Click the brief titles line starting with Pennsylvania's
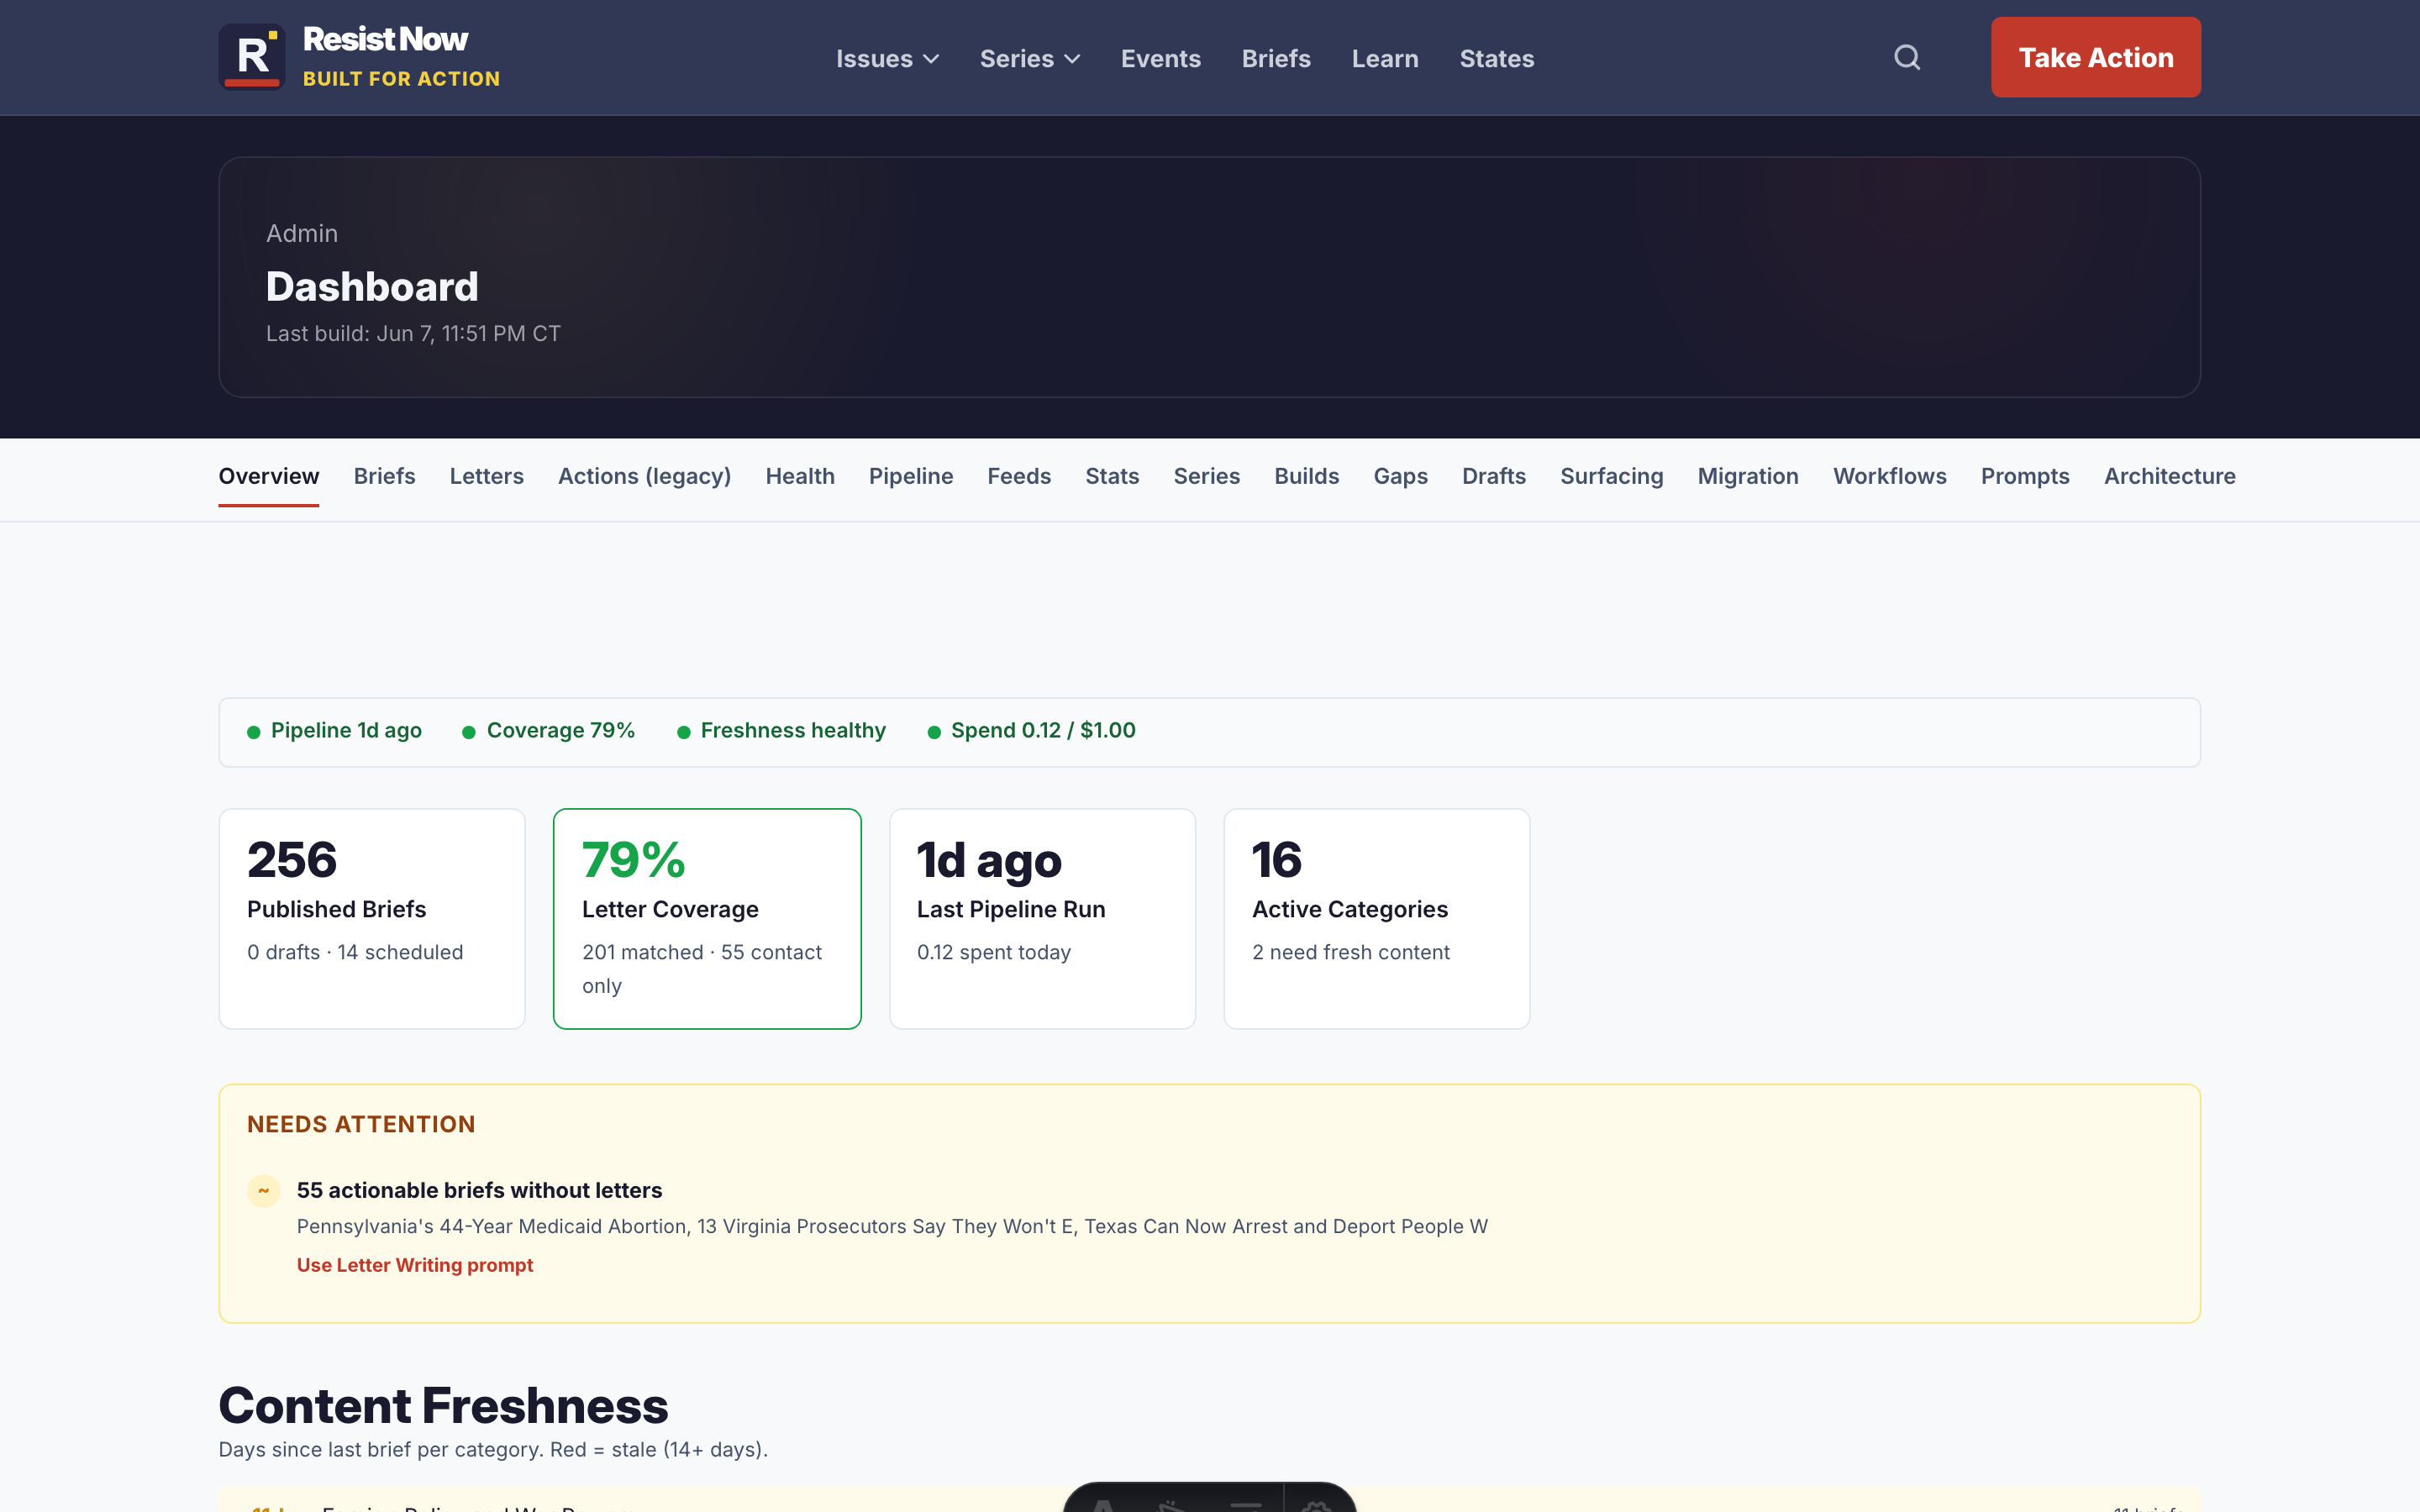2420x1512 pixels. coord(892,1226)
